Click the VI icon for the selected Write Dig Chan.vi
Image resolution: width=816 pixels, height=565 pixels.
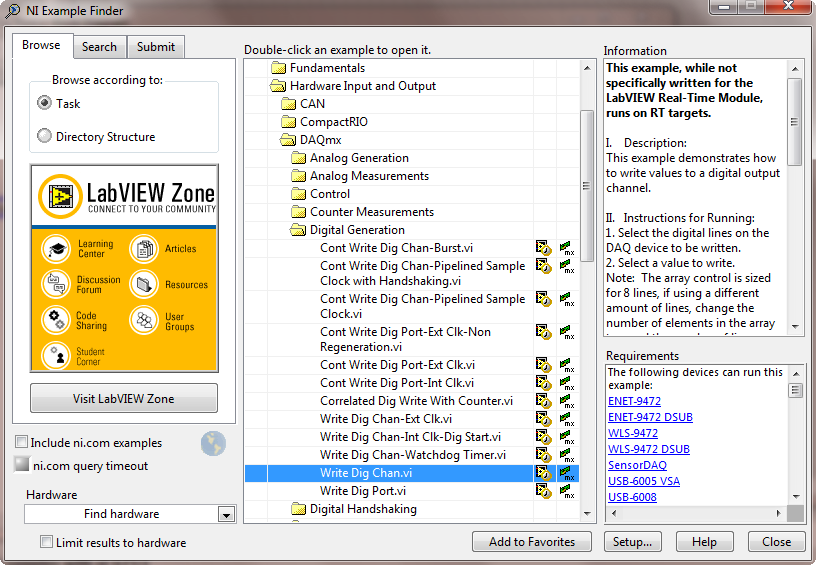pos(543,473)
